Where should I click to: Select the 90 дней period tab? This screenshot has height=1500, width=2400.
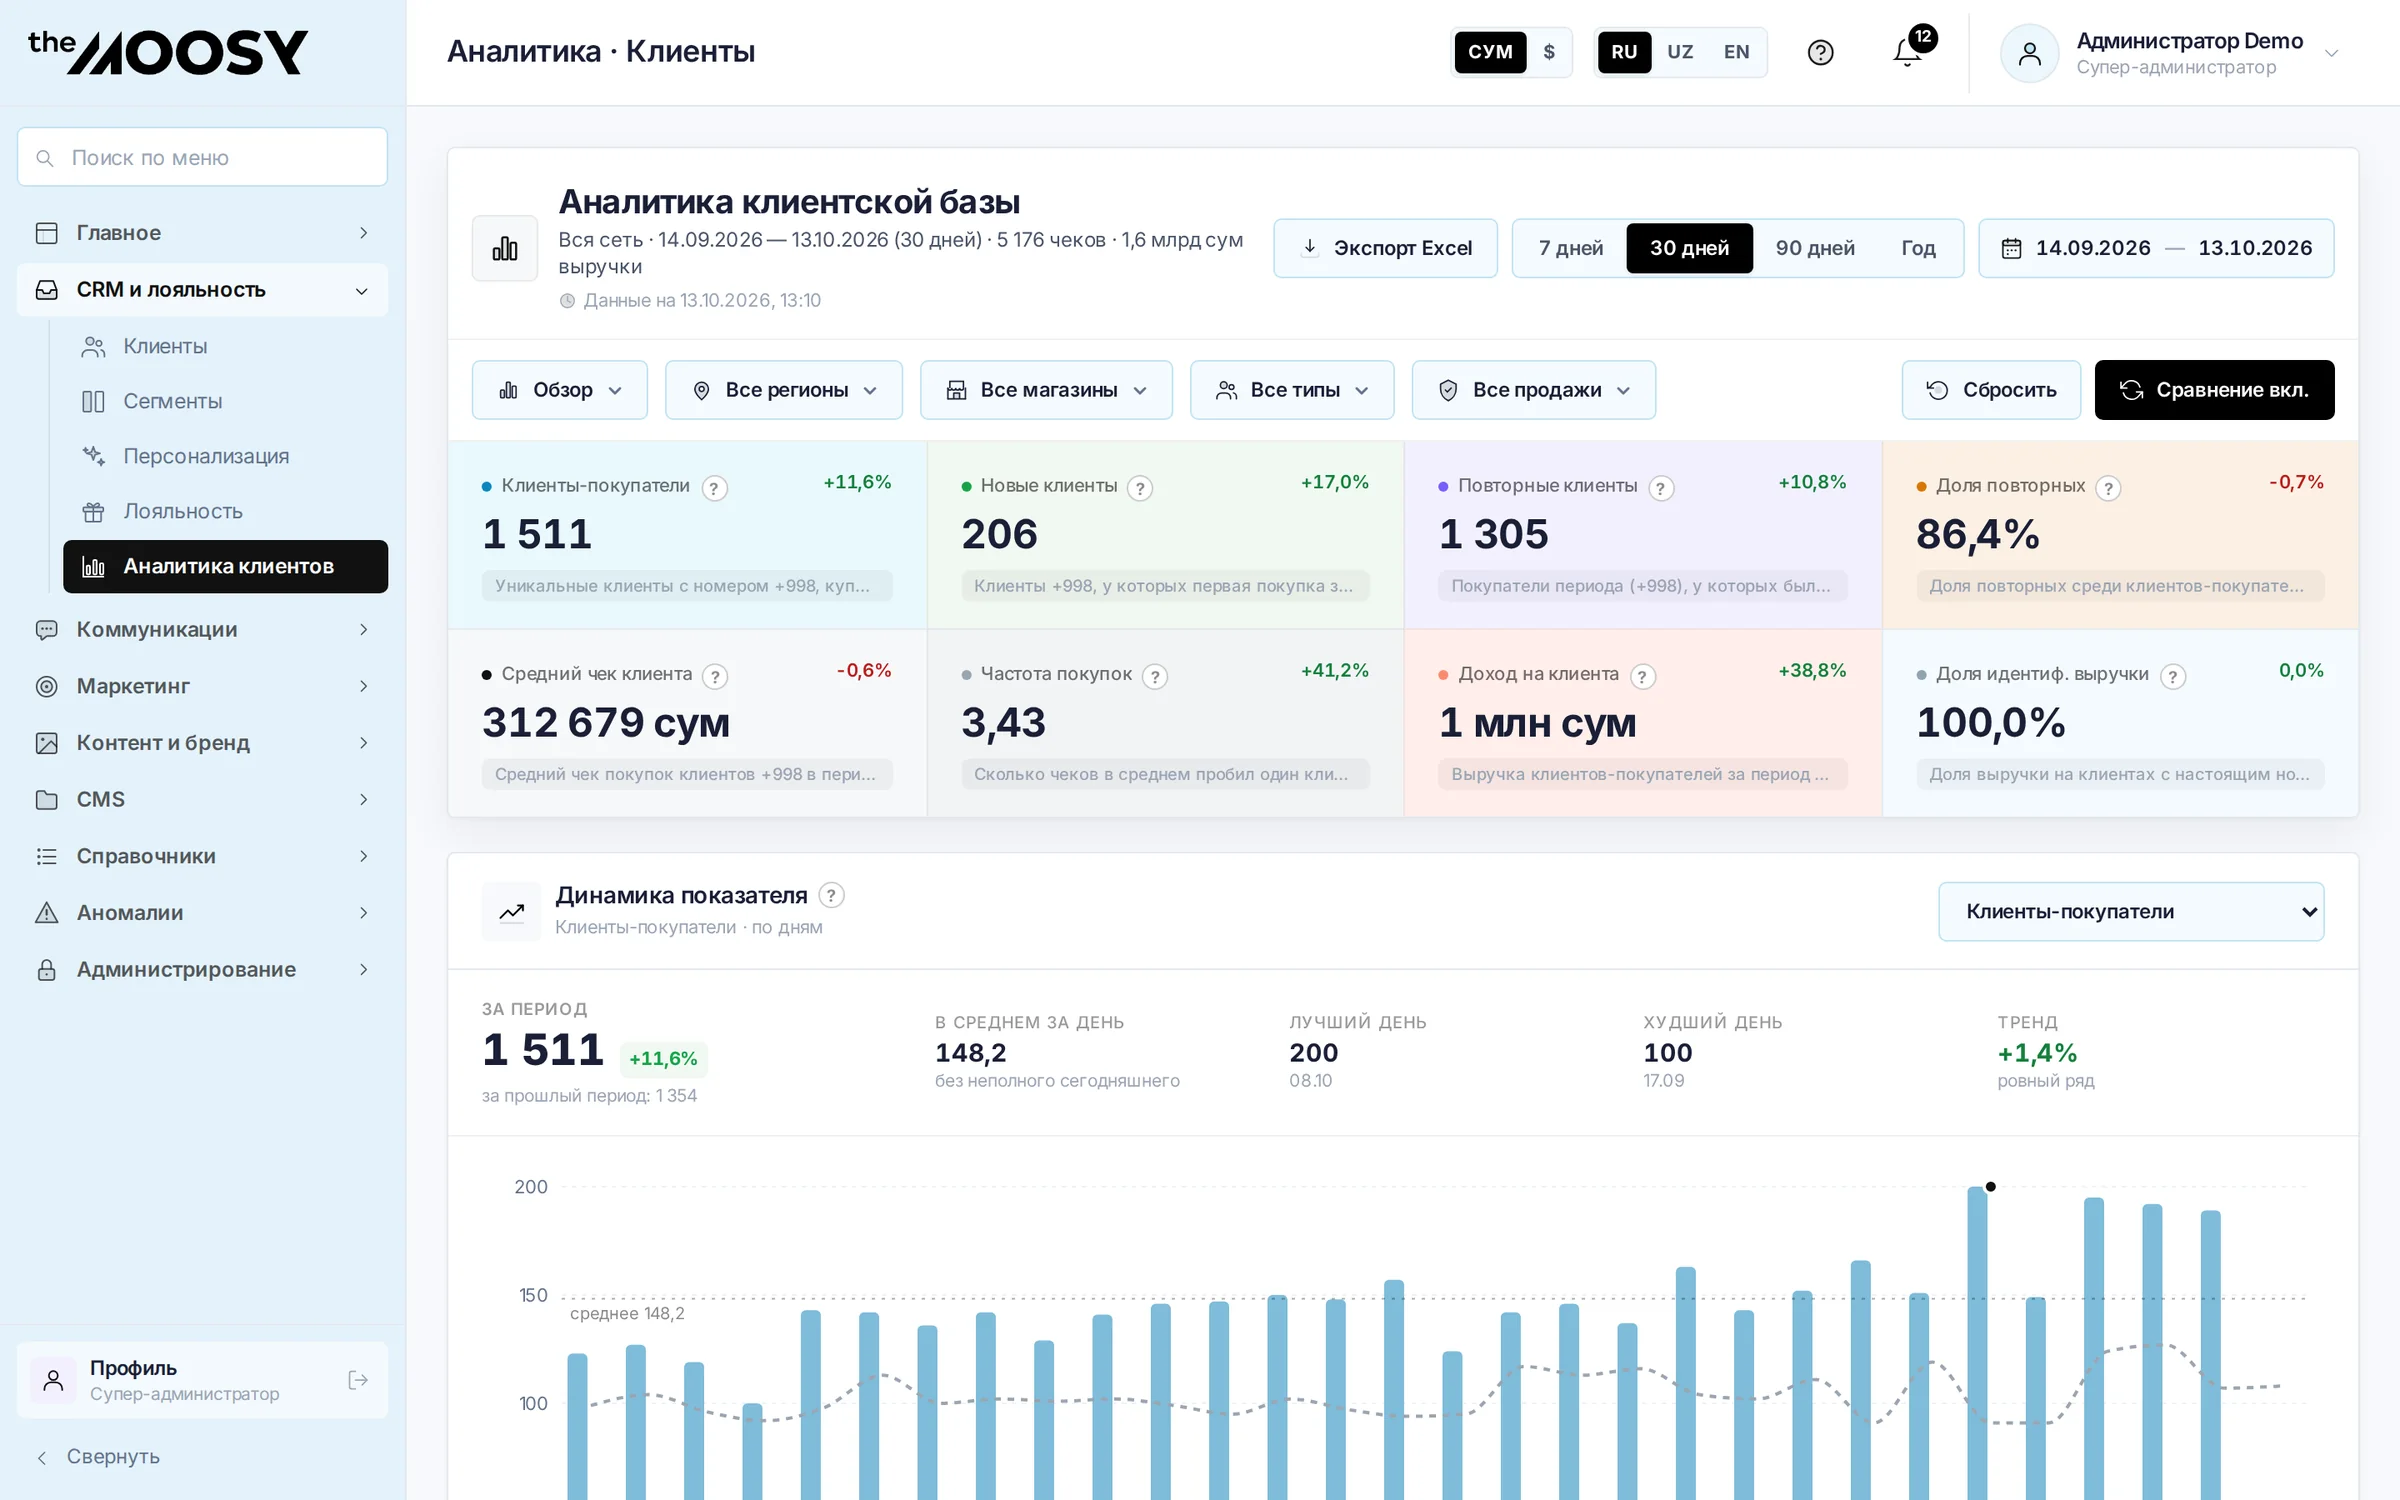[1815, 248]
